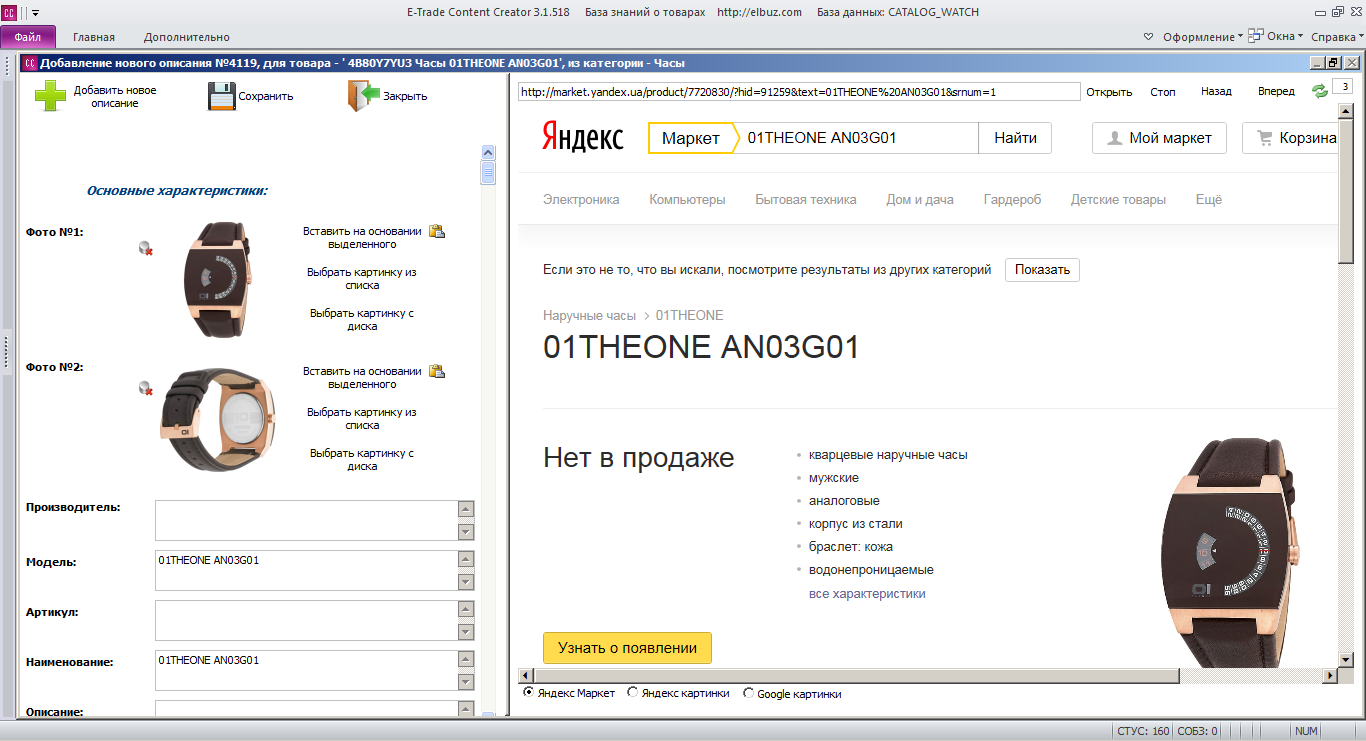
Task: Open the quick access toolbar dropdown arrow
Action: pos(36,13)
